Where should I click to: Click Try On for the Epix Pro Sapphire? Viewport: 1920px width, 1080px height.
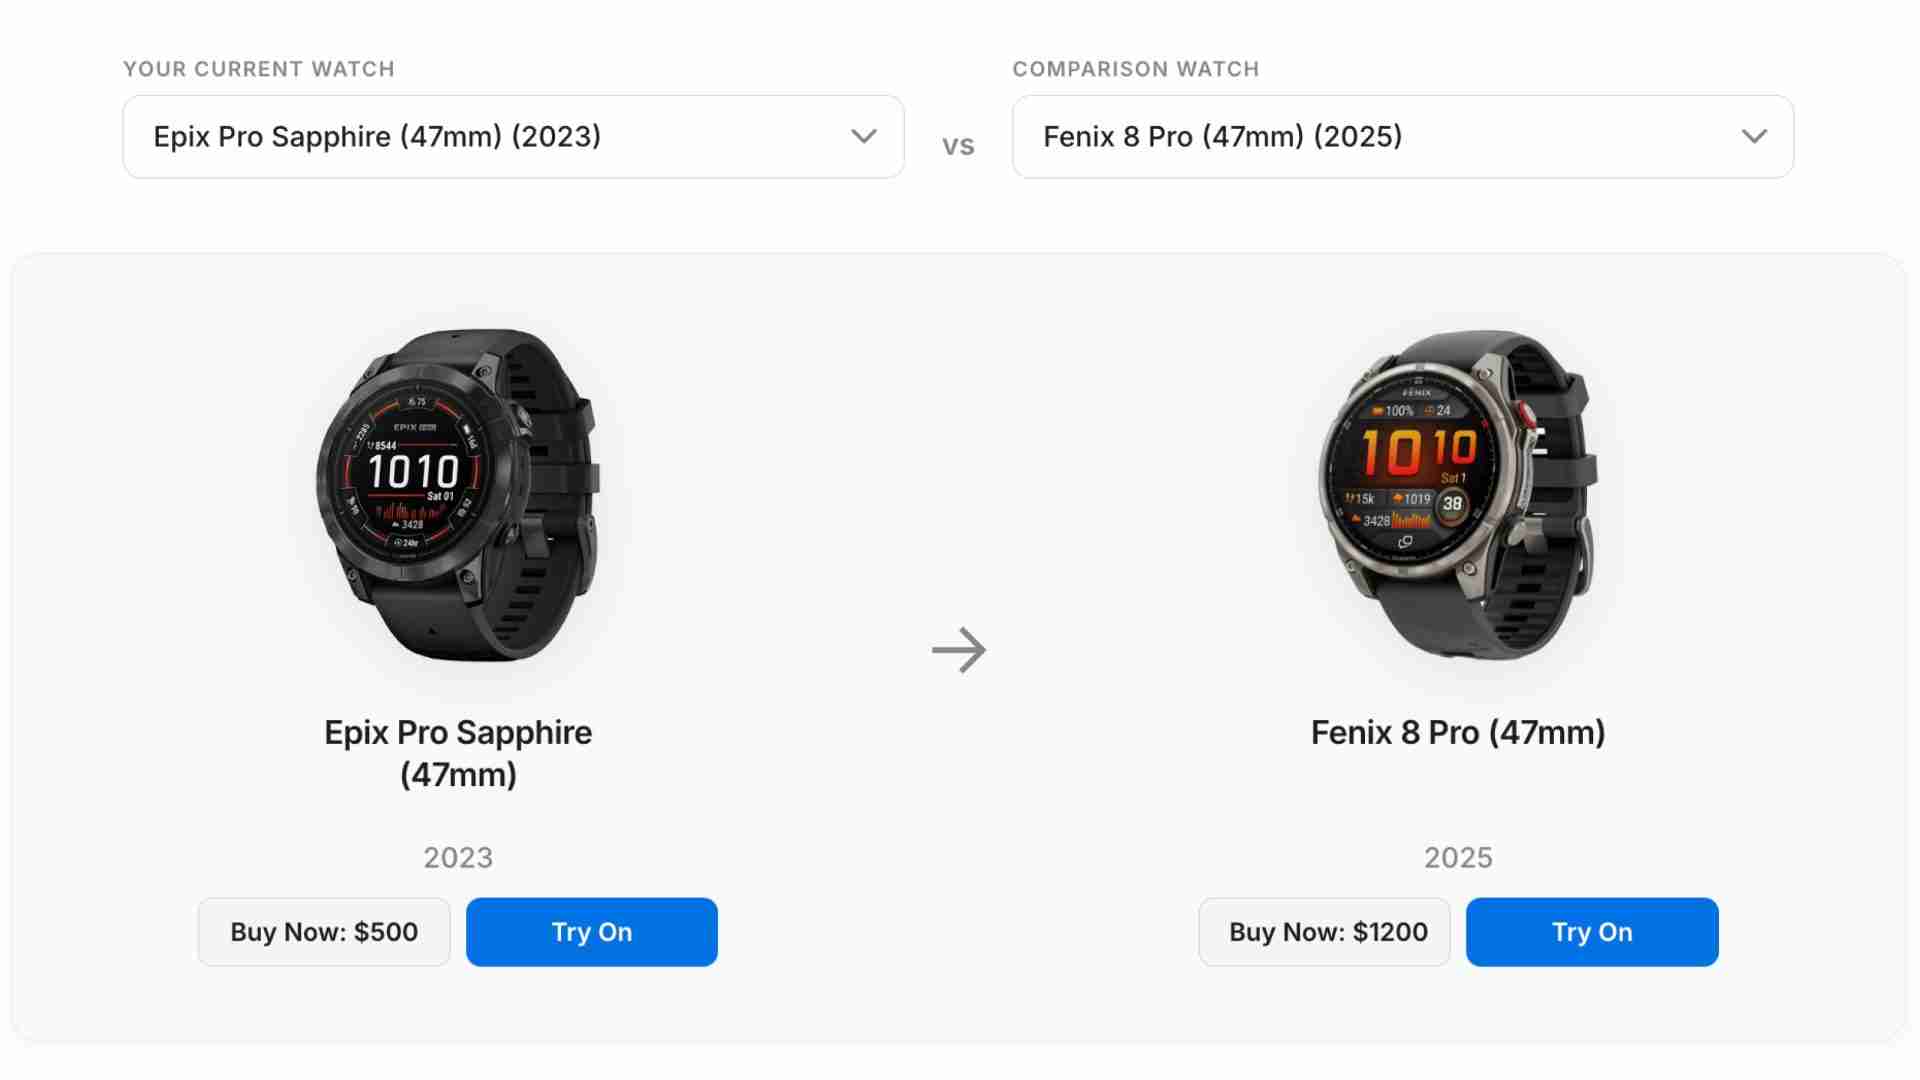click(x=591, y=931)
